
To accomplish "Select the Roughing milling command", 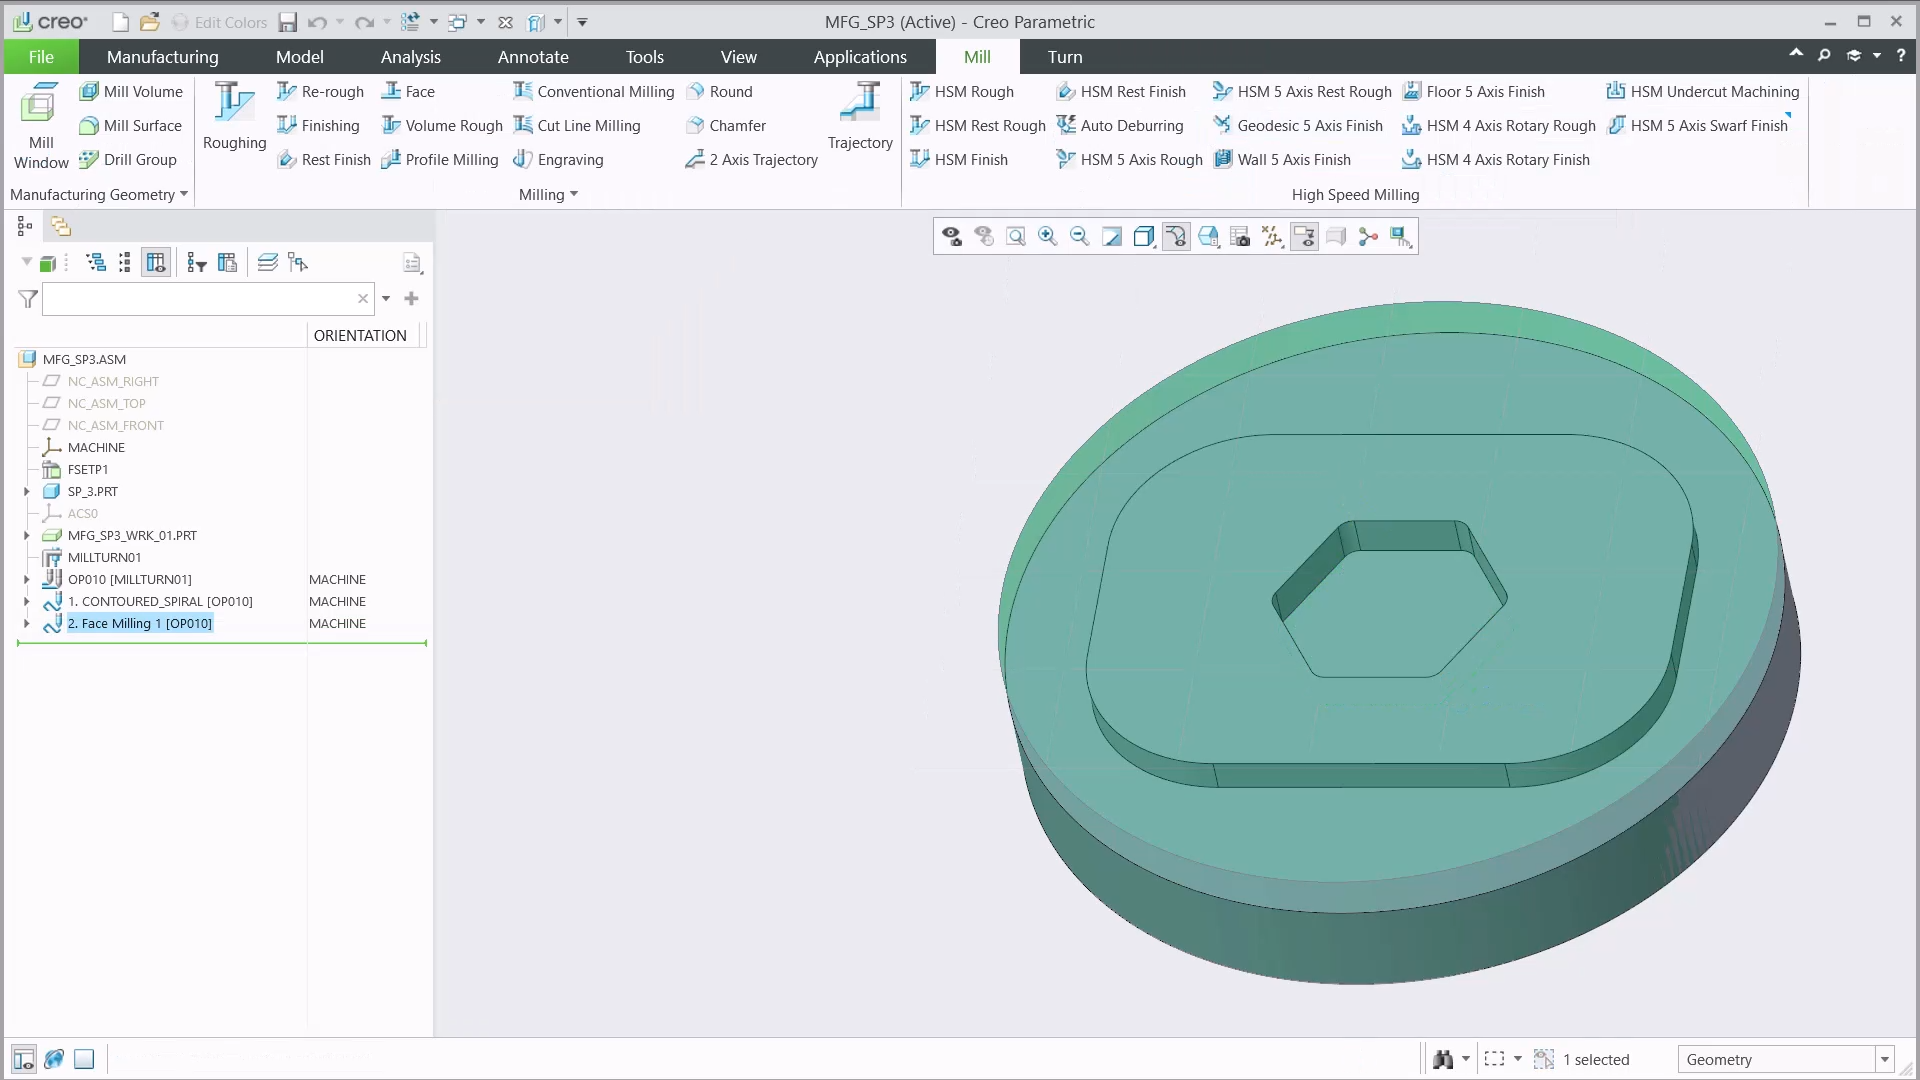I will click(234, 117).
